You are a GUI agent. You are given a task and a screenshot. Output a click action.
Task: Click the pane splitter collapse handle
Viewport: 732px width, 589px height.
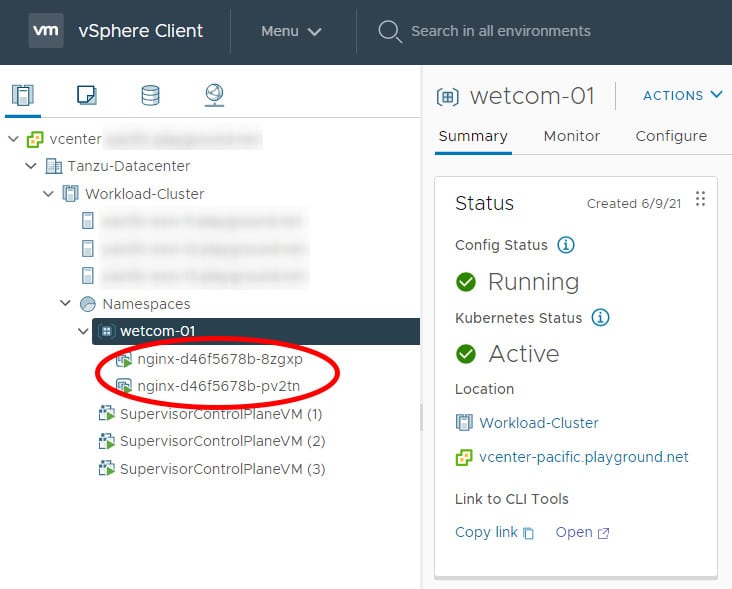click(x=421, y=417)
